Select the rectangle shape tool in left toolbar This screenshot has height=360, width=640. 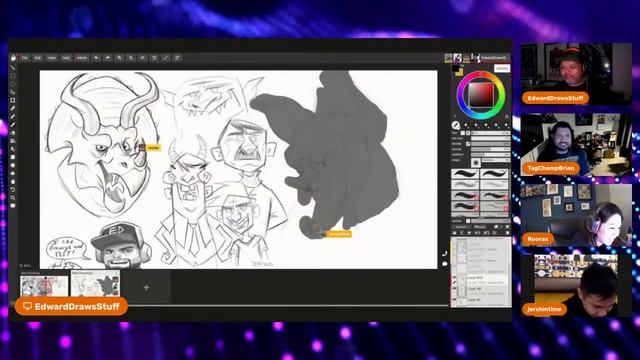[x=13, y=157]
